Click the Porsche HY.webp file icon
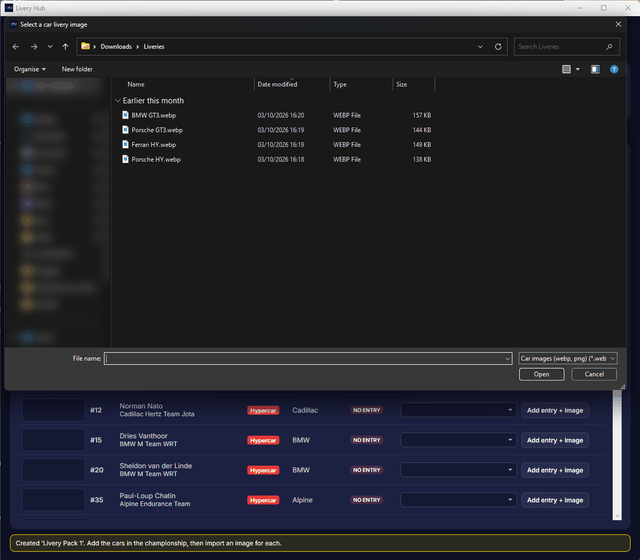 pos(125,159)
